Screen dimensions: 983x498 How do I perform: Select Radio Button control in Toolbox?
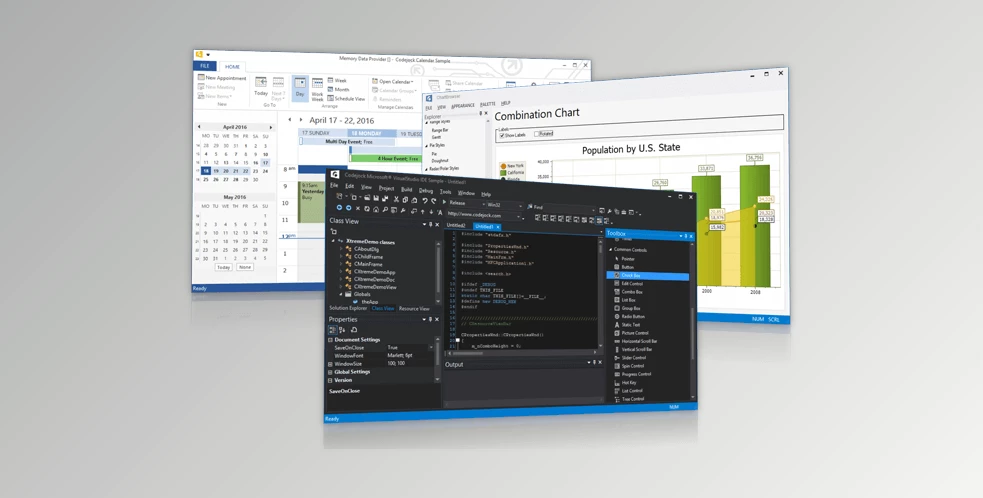click(634, 317)
